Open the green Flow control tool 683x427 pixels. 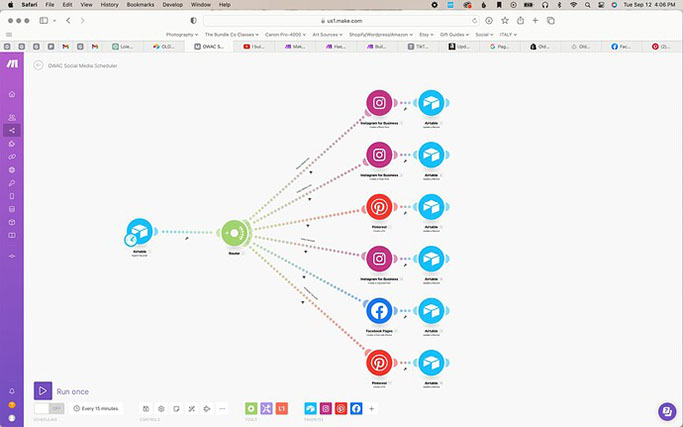coord(251,408)
